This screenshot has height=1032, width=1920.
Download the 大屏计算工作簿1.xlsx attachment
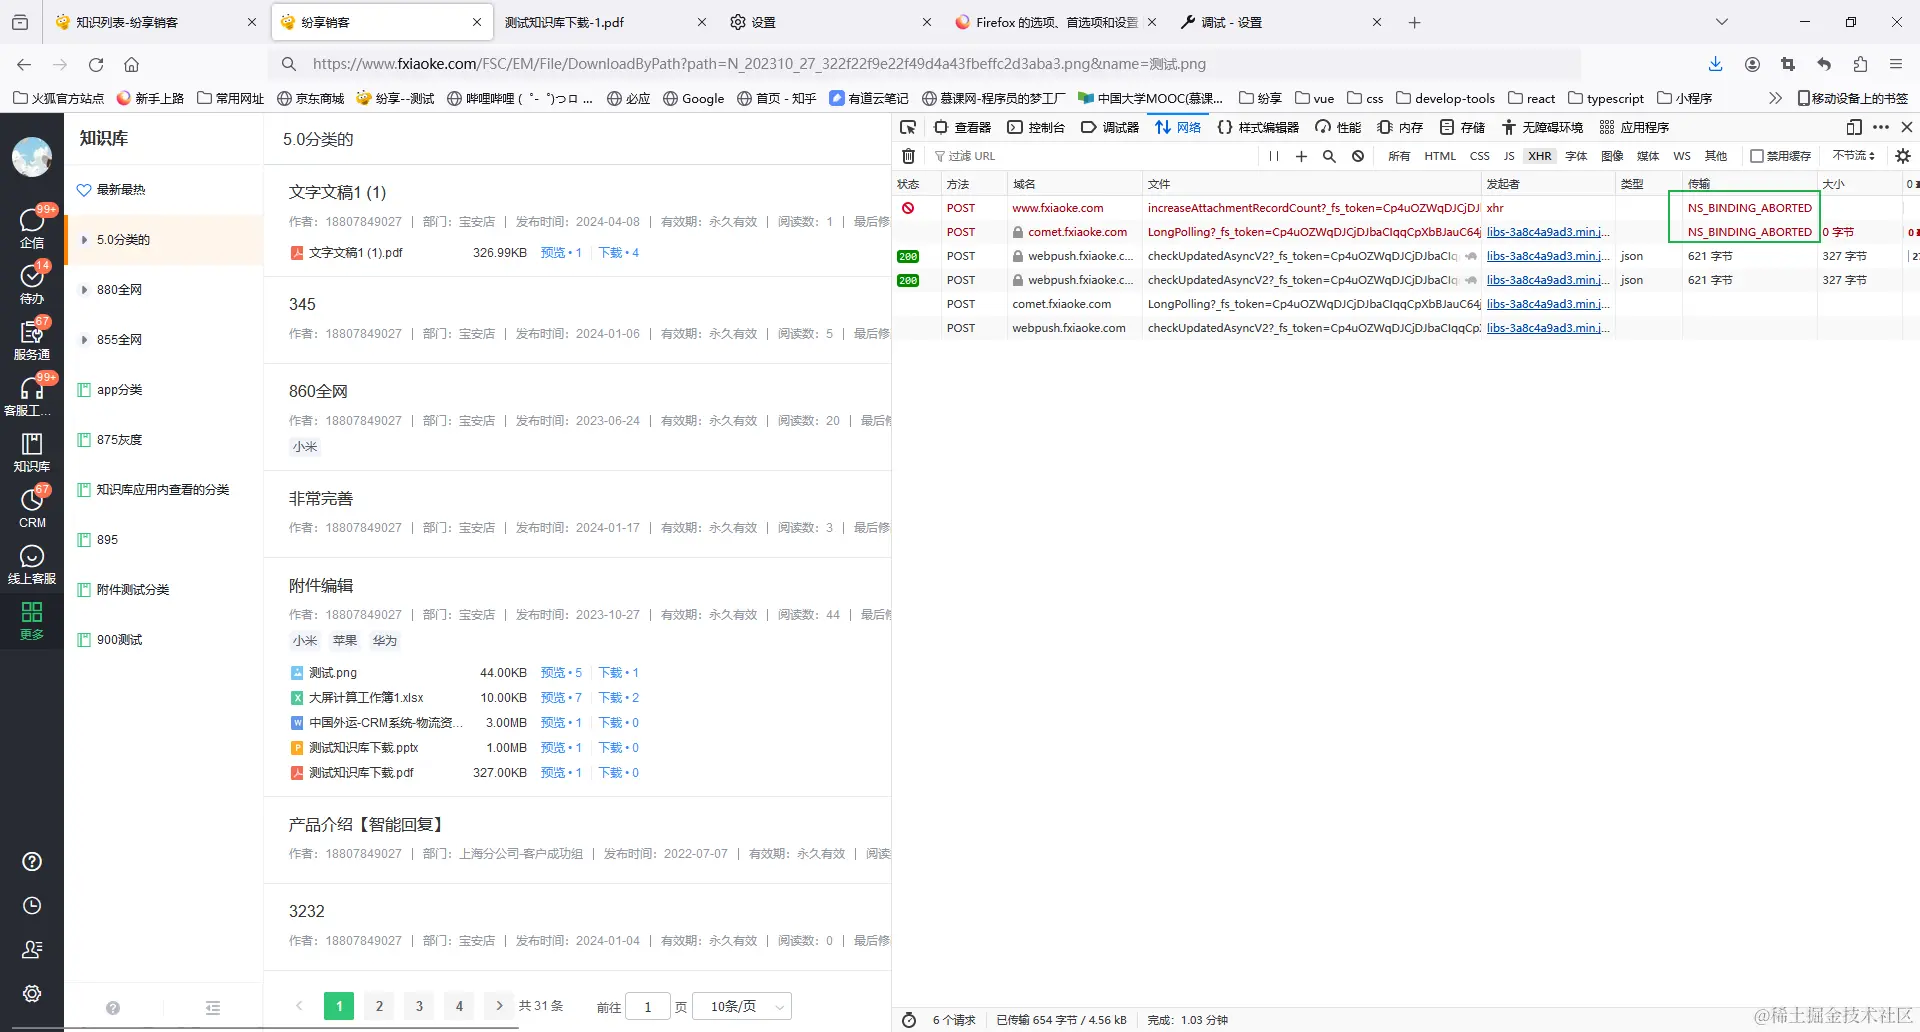tap(619, 698)
